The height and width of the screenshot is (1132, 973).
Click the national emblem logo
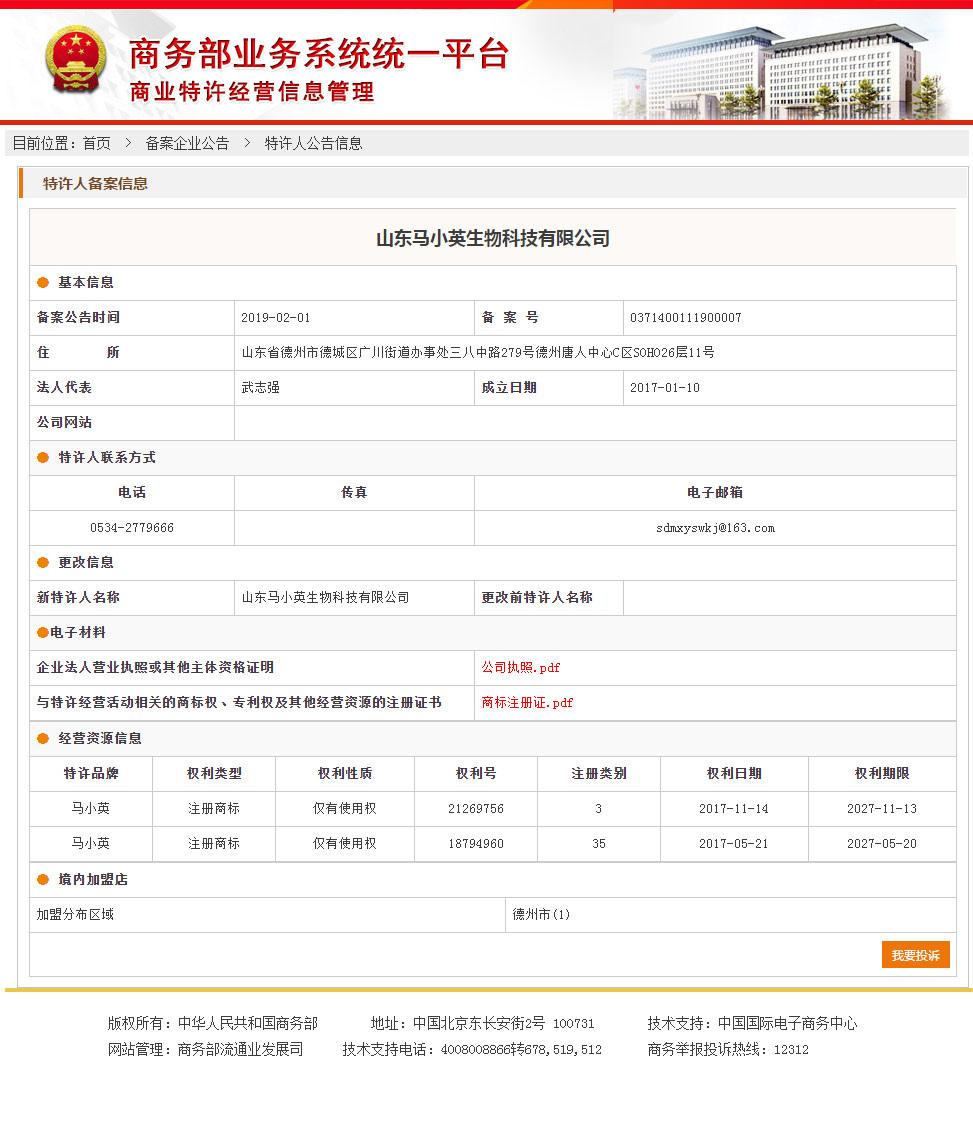[75, 60]
